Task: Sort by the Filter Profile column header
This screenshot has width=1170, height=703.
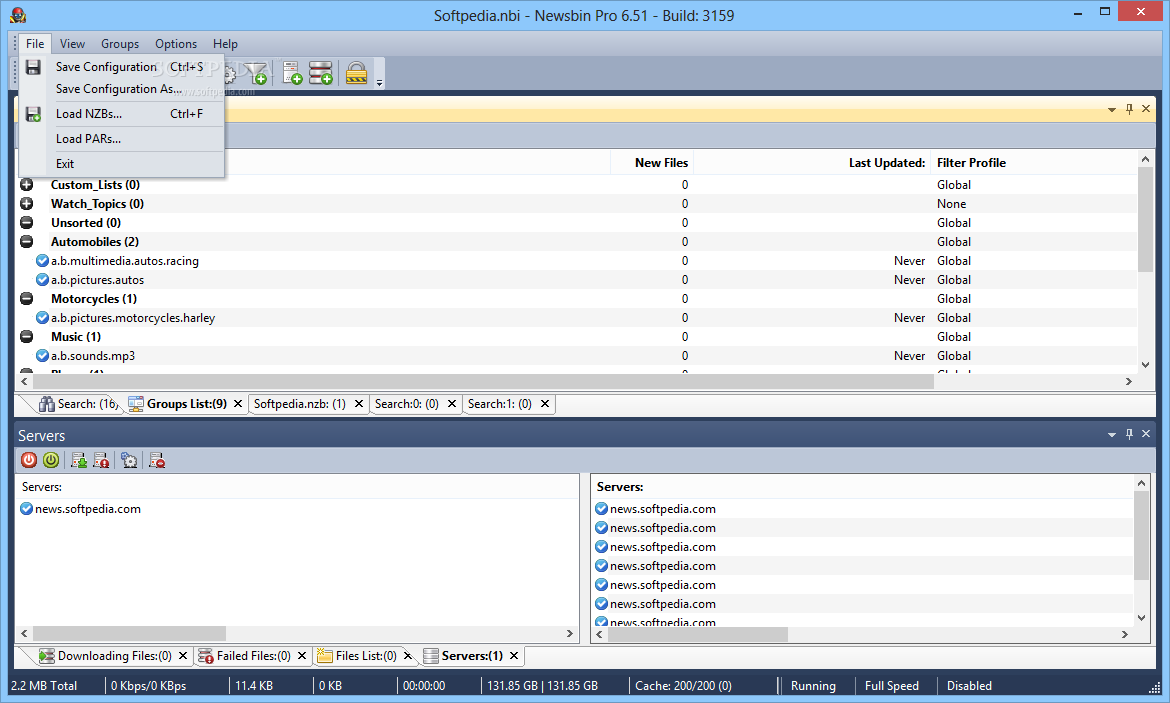Action: [x=971, y=163]
